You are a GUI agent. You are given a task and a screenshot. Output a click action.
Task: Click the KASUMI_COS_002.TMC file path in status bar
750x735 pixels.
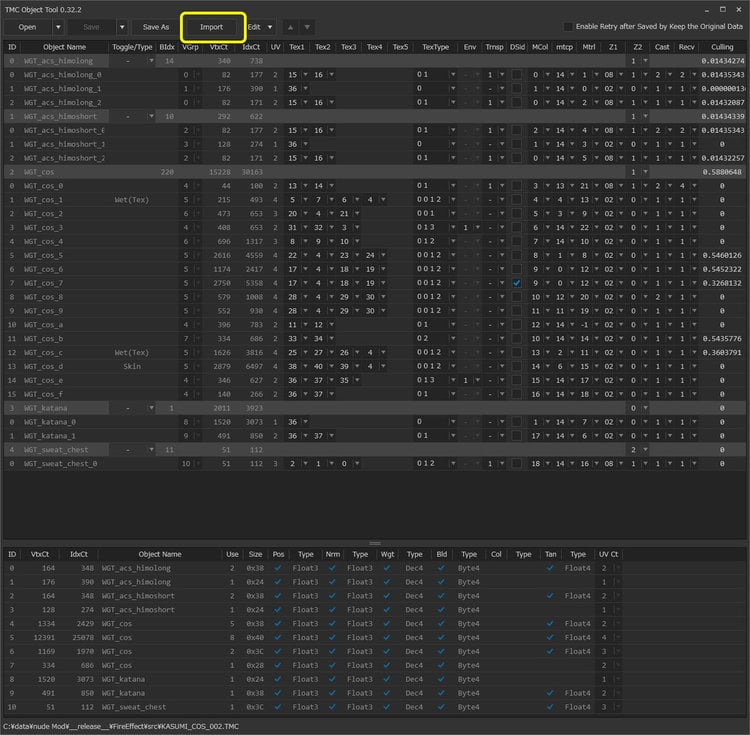point(121,726)
